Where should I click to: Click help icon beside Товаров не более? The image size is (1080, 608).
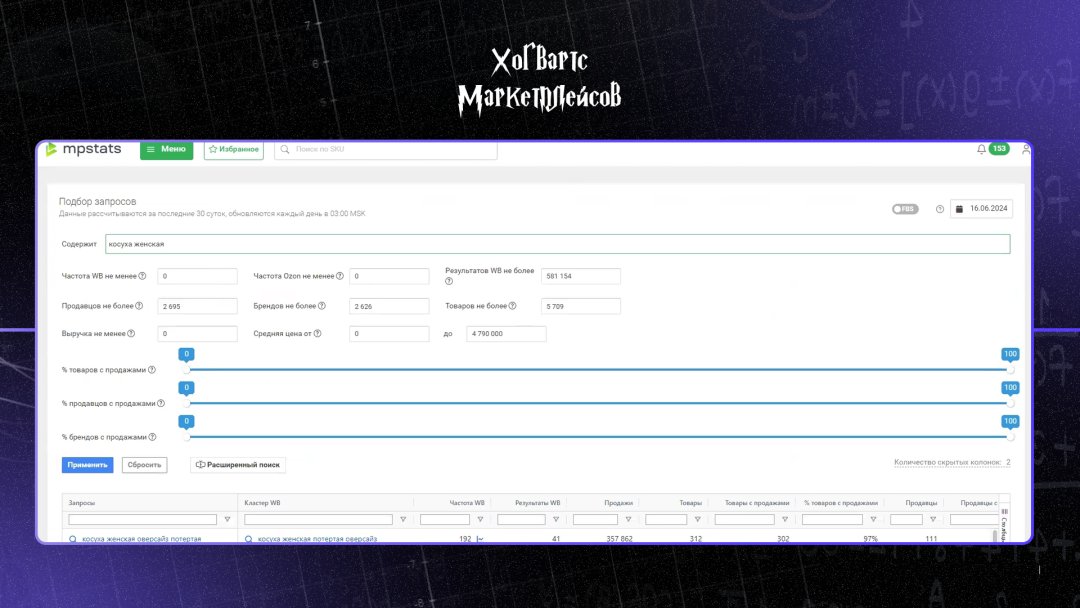pos(512,306)
